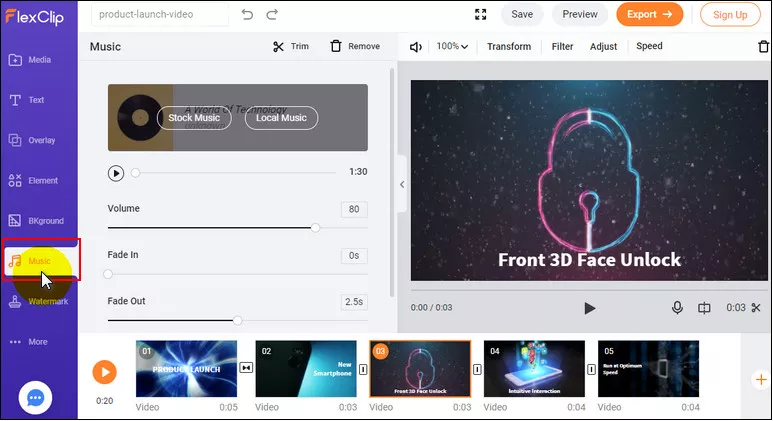Click the FlexClip logo
The image size is (773, 421).
click(35, 17)
